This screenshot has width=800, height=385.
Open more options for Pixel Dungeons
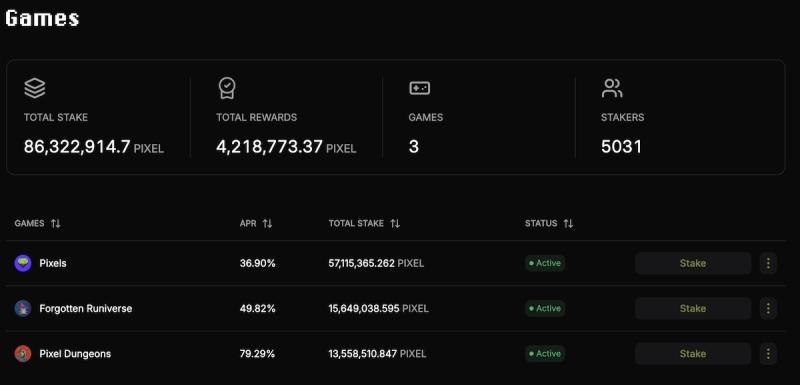click(768, 353)
